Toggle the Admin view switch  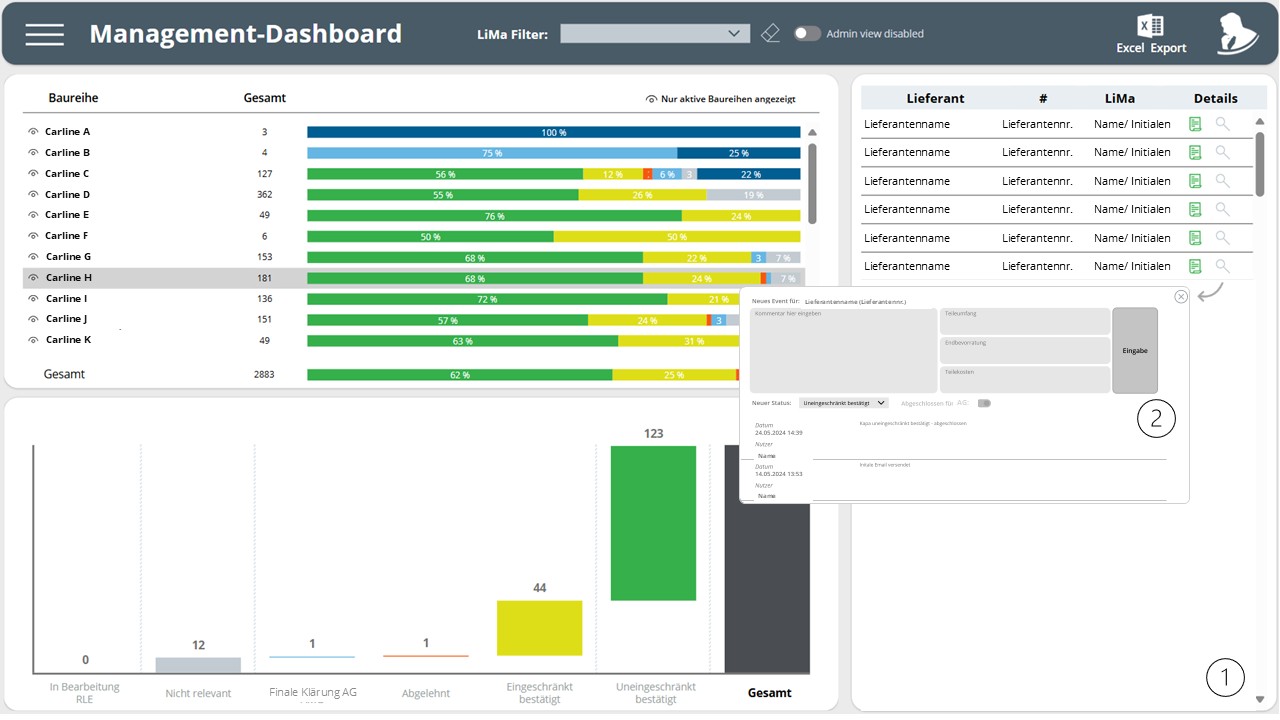click(x=807, y=33)
